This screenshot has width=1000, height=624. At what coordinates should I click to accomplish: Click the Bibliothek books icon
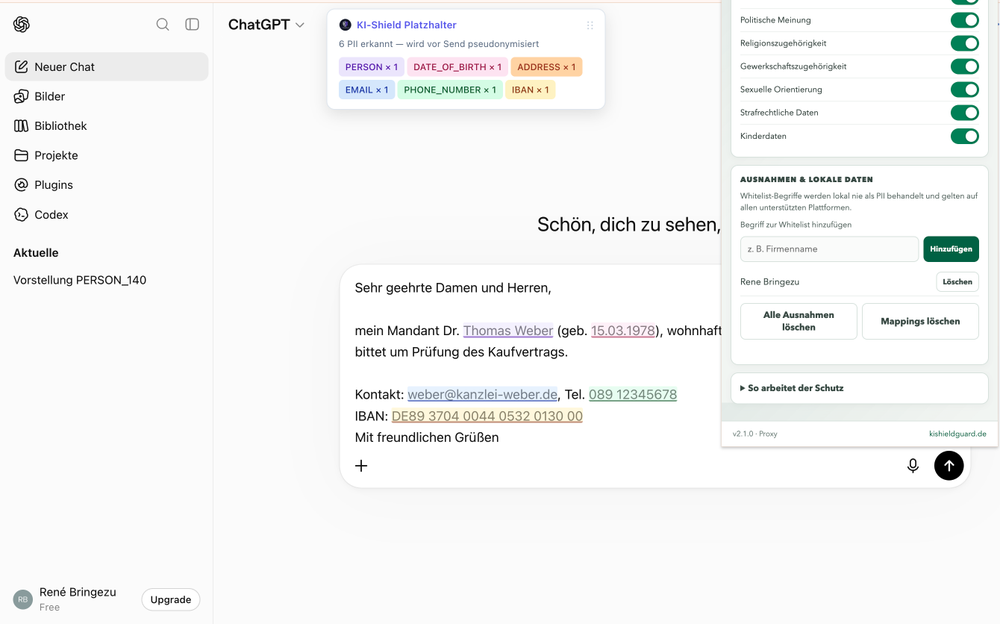[x=21, y=126]
